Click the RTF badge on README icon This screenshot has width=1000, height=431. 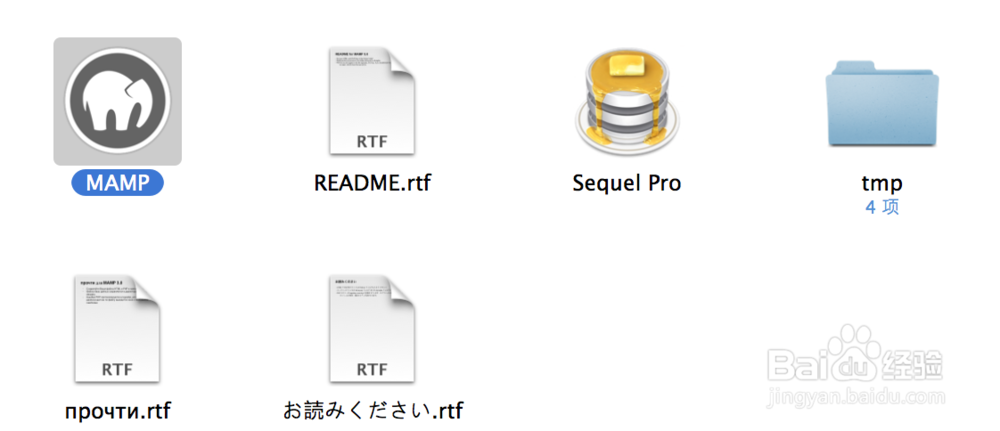pyautogui.click(x=372, y=141)
